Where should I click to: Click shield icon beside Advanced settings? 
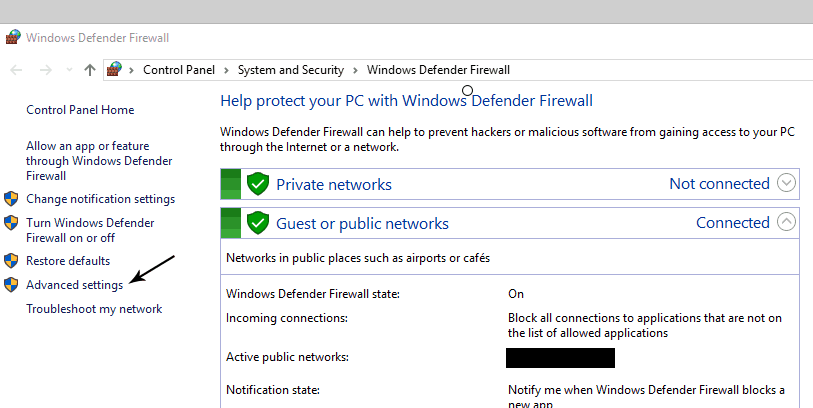click(x=11, y=285)
